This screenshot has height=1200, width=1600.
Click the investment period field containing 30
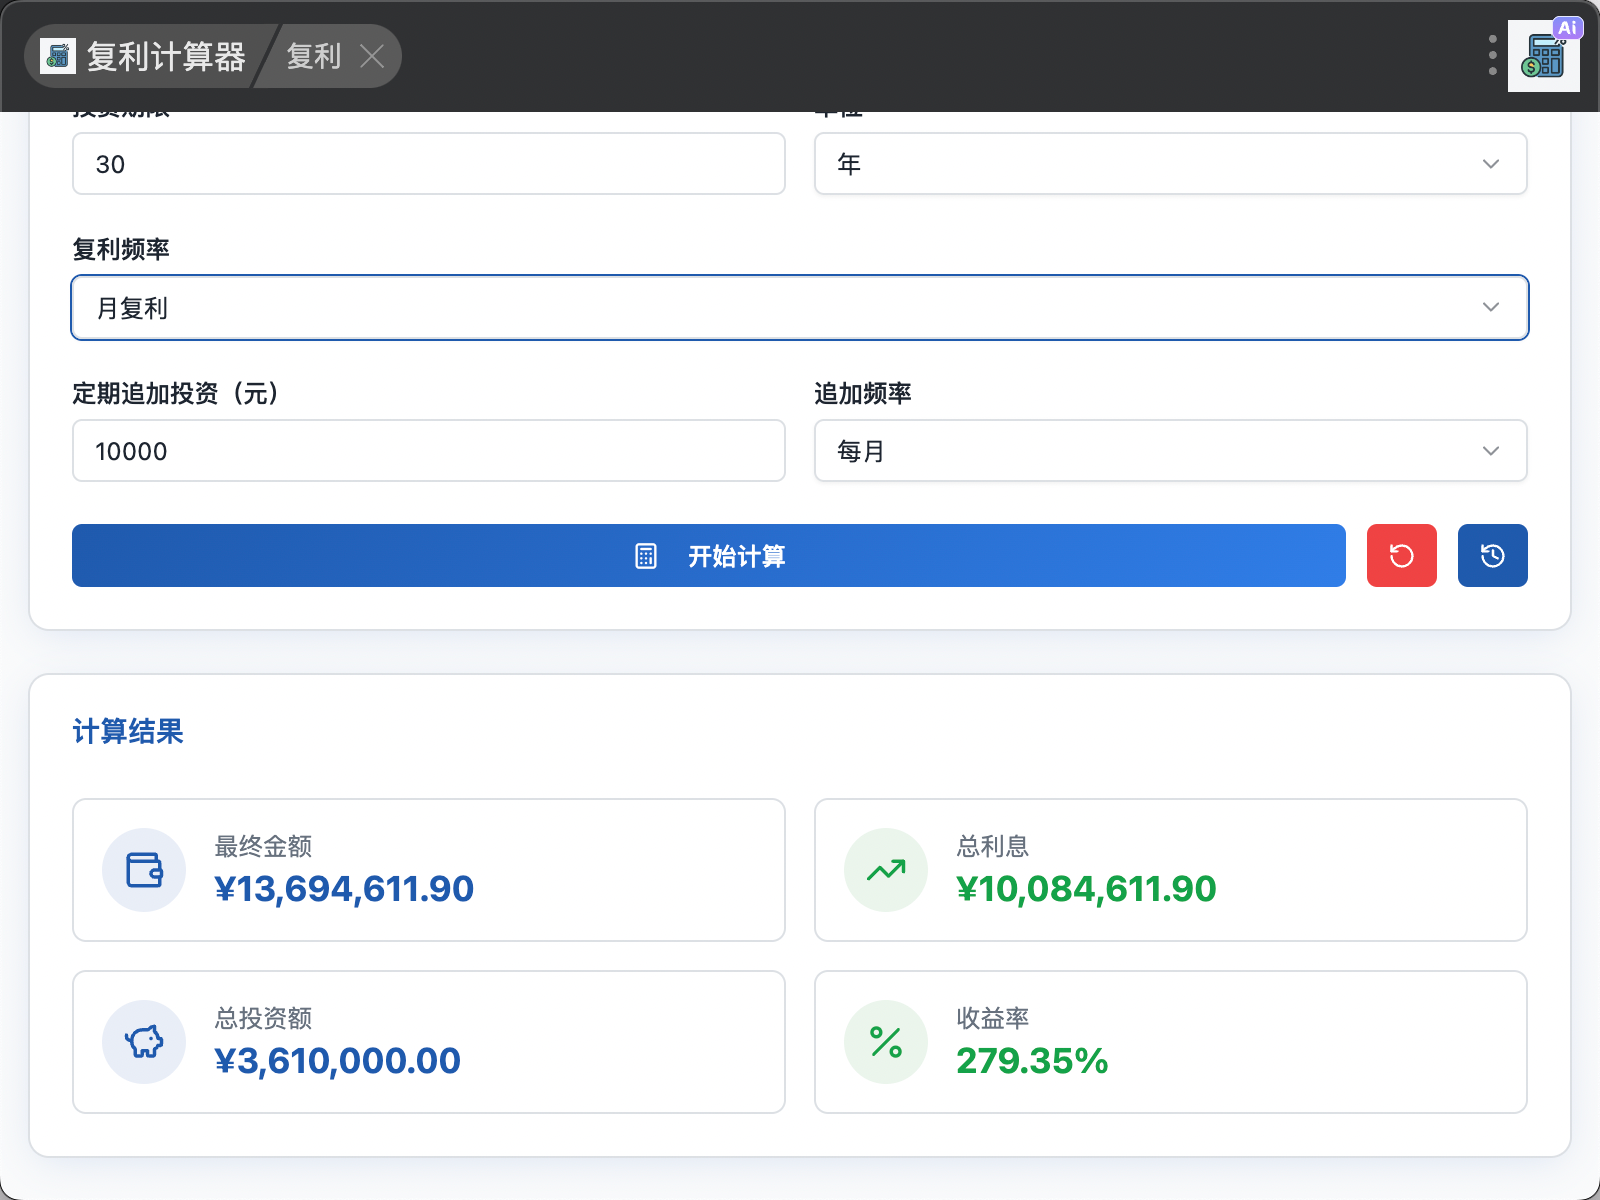tap(428, 164)
